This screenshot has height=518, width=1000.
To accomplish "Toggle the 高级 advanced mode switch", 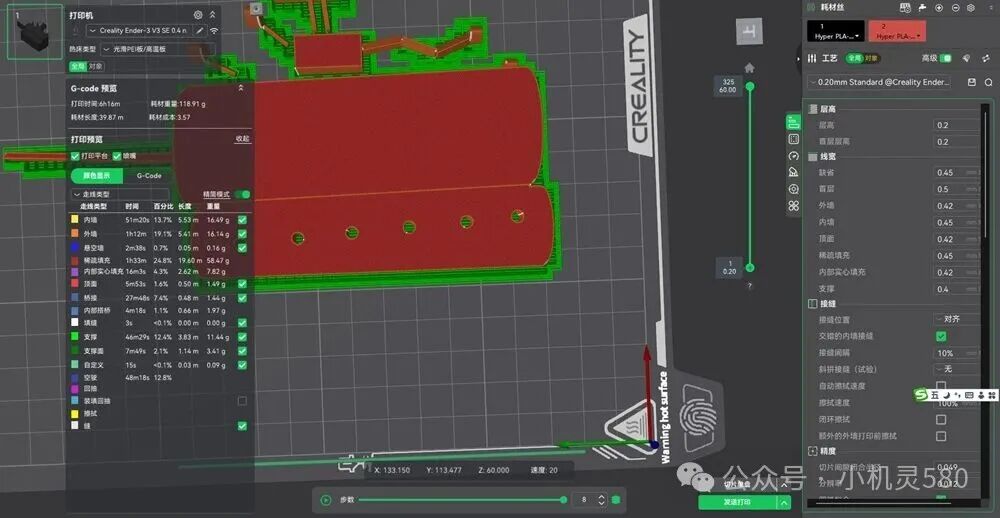I will point(945,58).
